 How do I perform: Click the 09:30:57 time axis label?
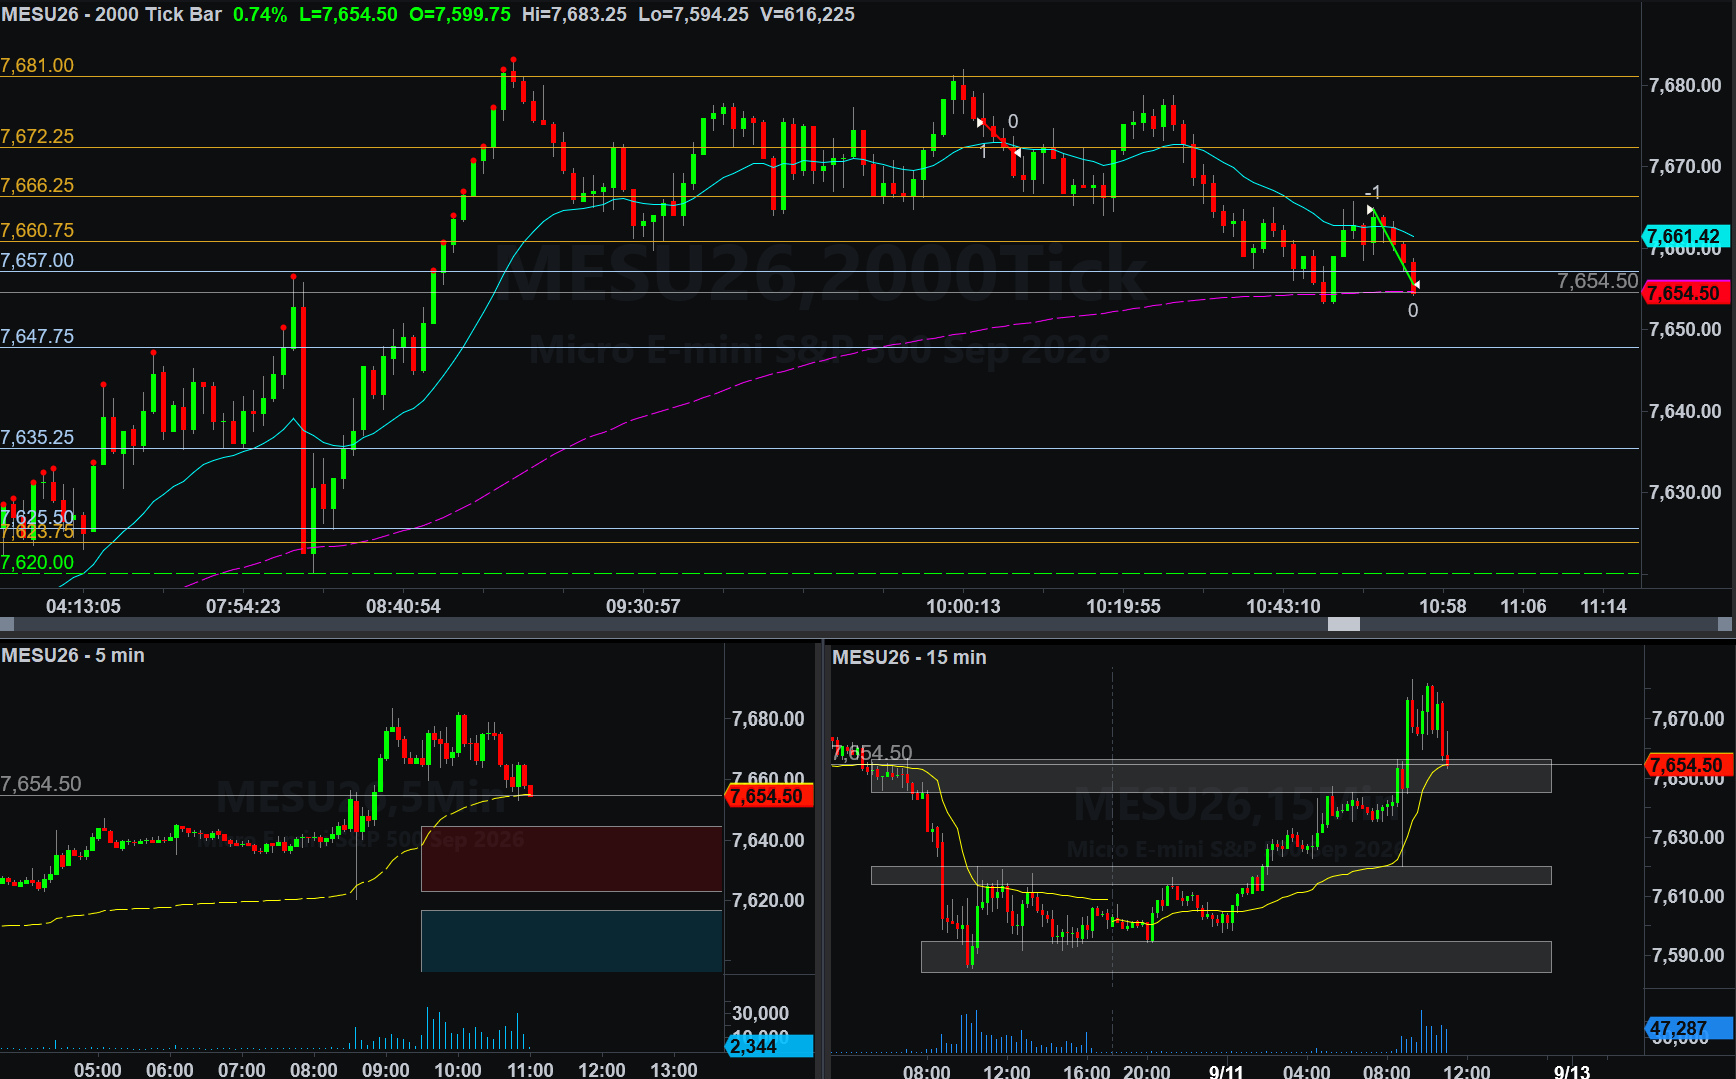coord(643,606)
